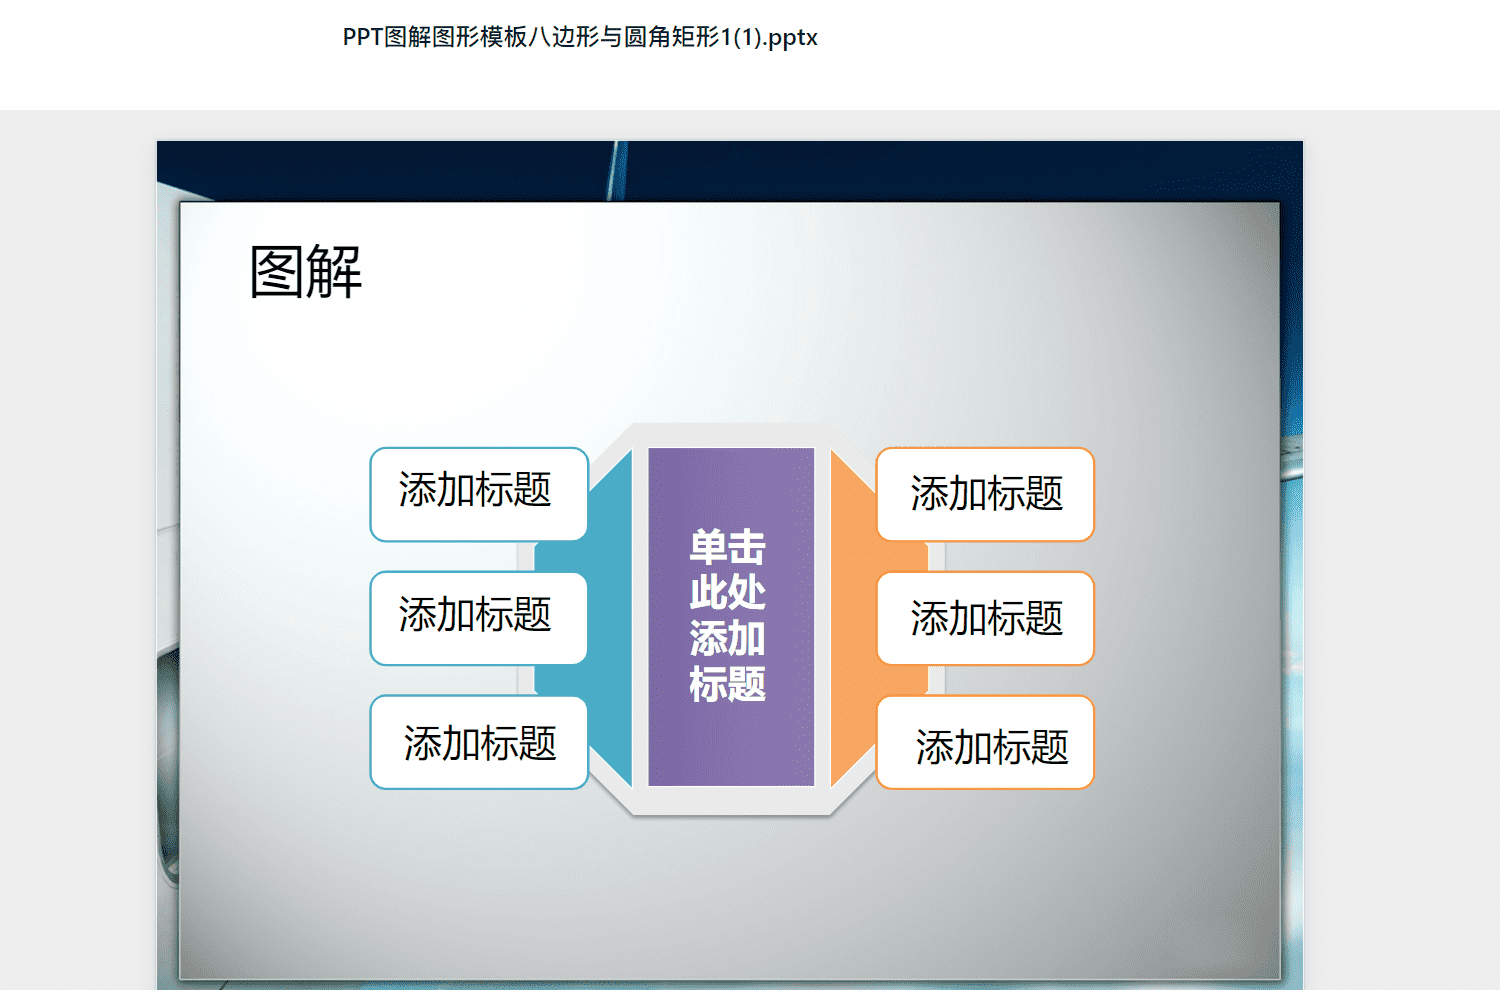Image resolution: width=1500 pixels, height=990 pixels.
Task: Click the bottom blue-bordered 添加标题 box
Action: click(479, 742)
